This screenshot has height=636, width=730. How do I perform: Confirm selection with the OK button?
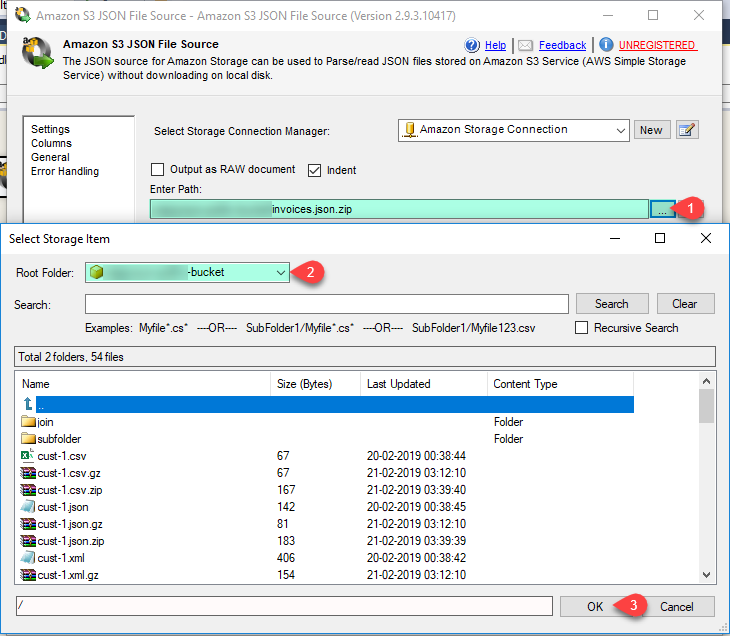click(595, 607)
